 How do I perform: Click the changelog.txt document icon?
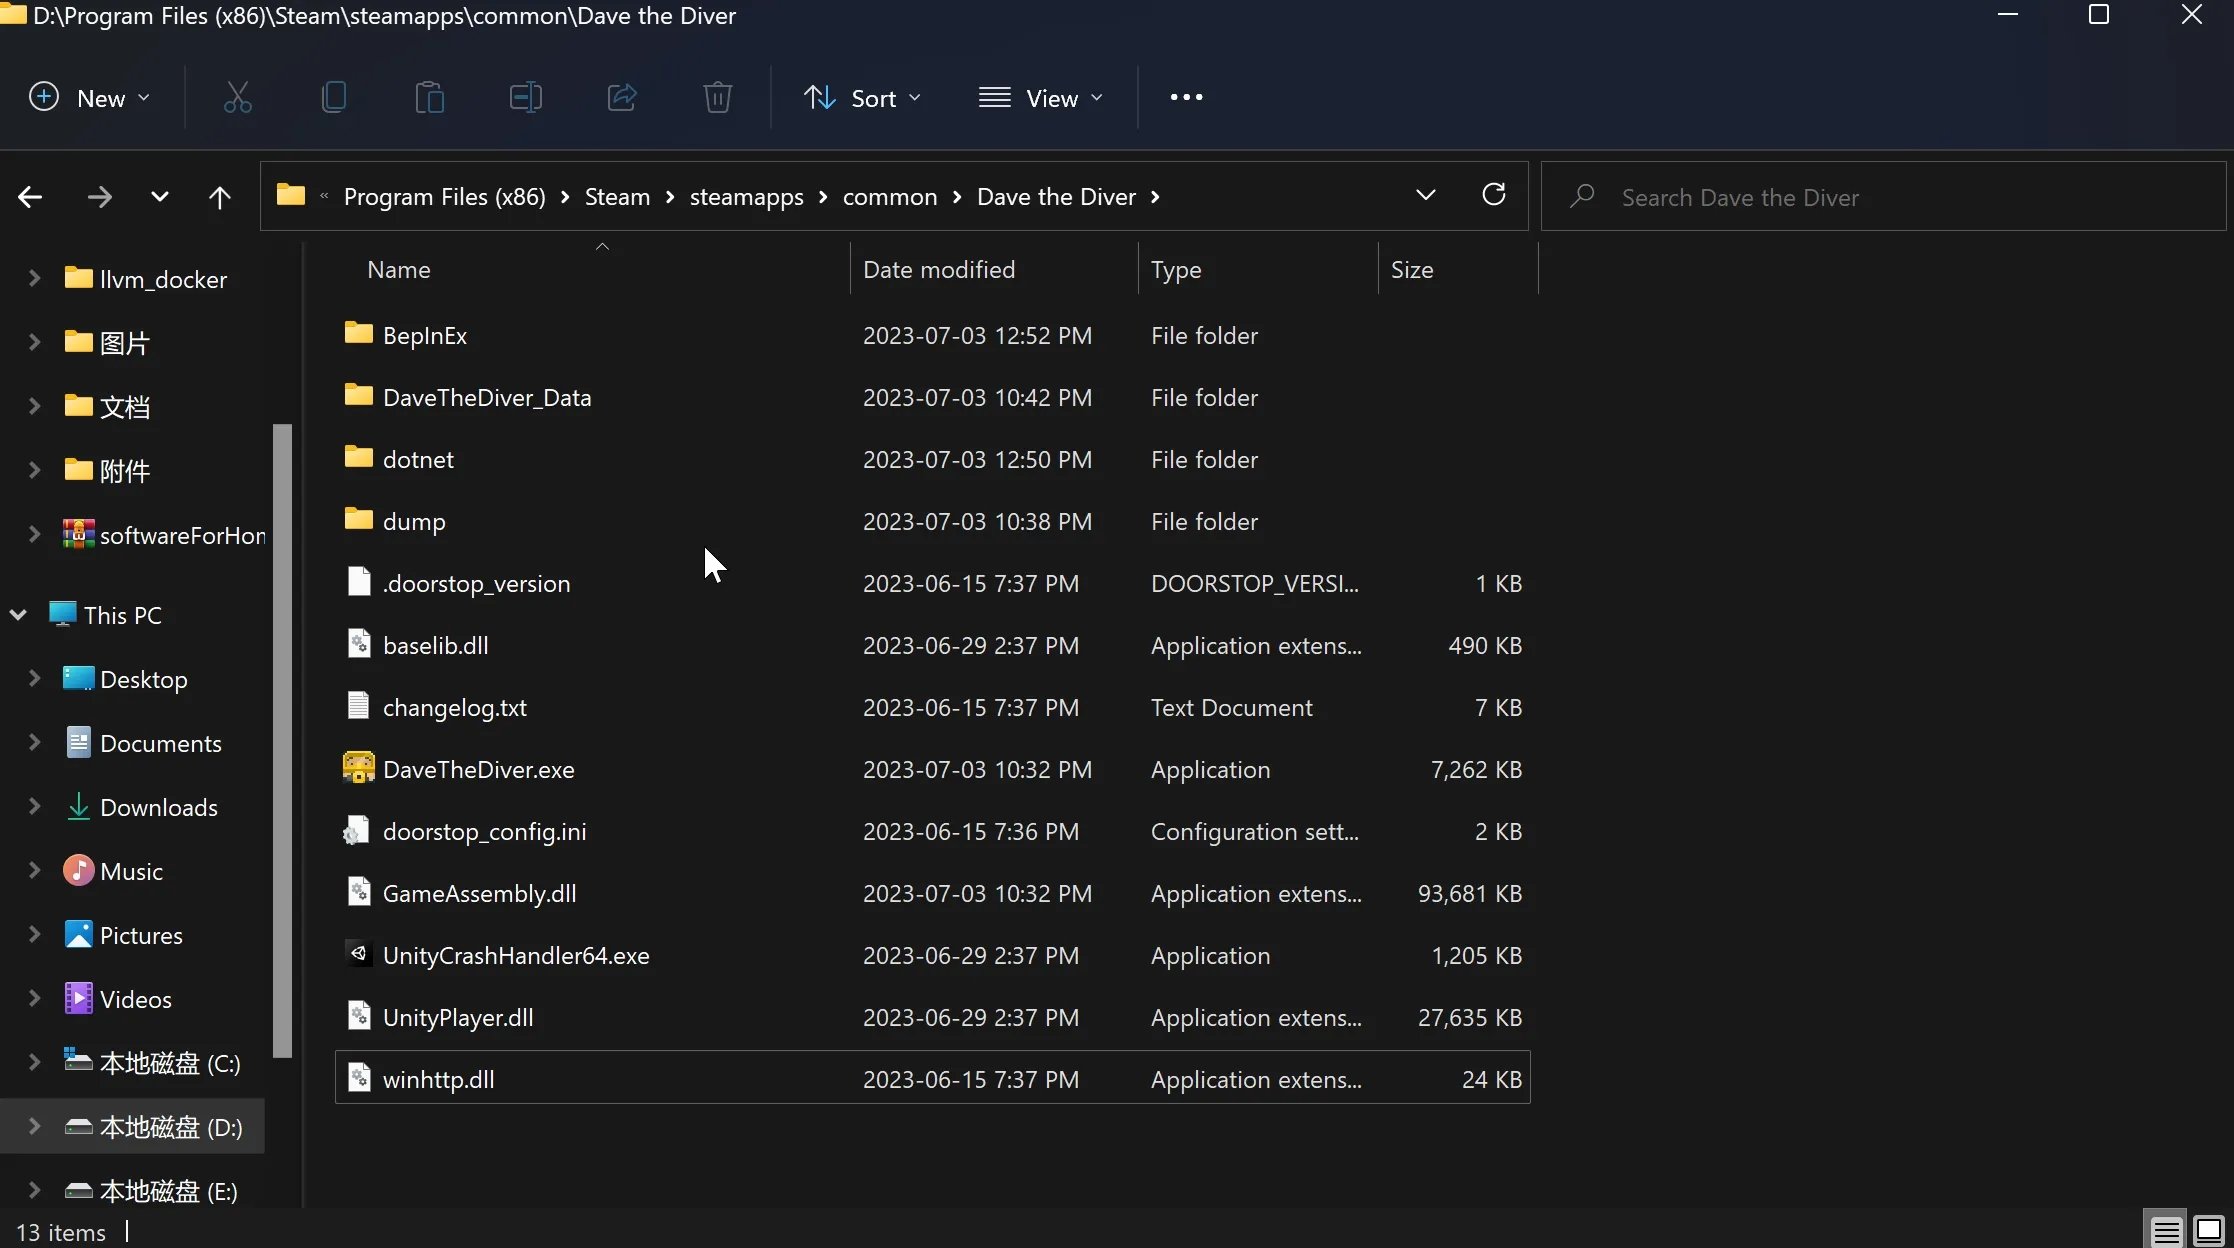point(358,706)
